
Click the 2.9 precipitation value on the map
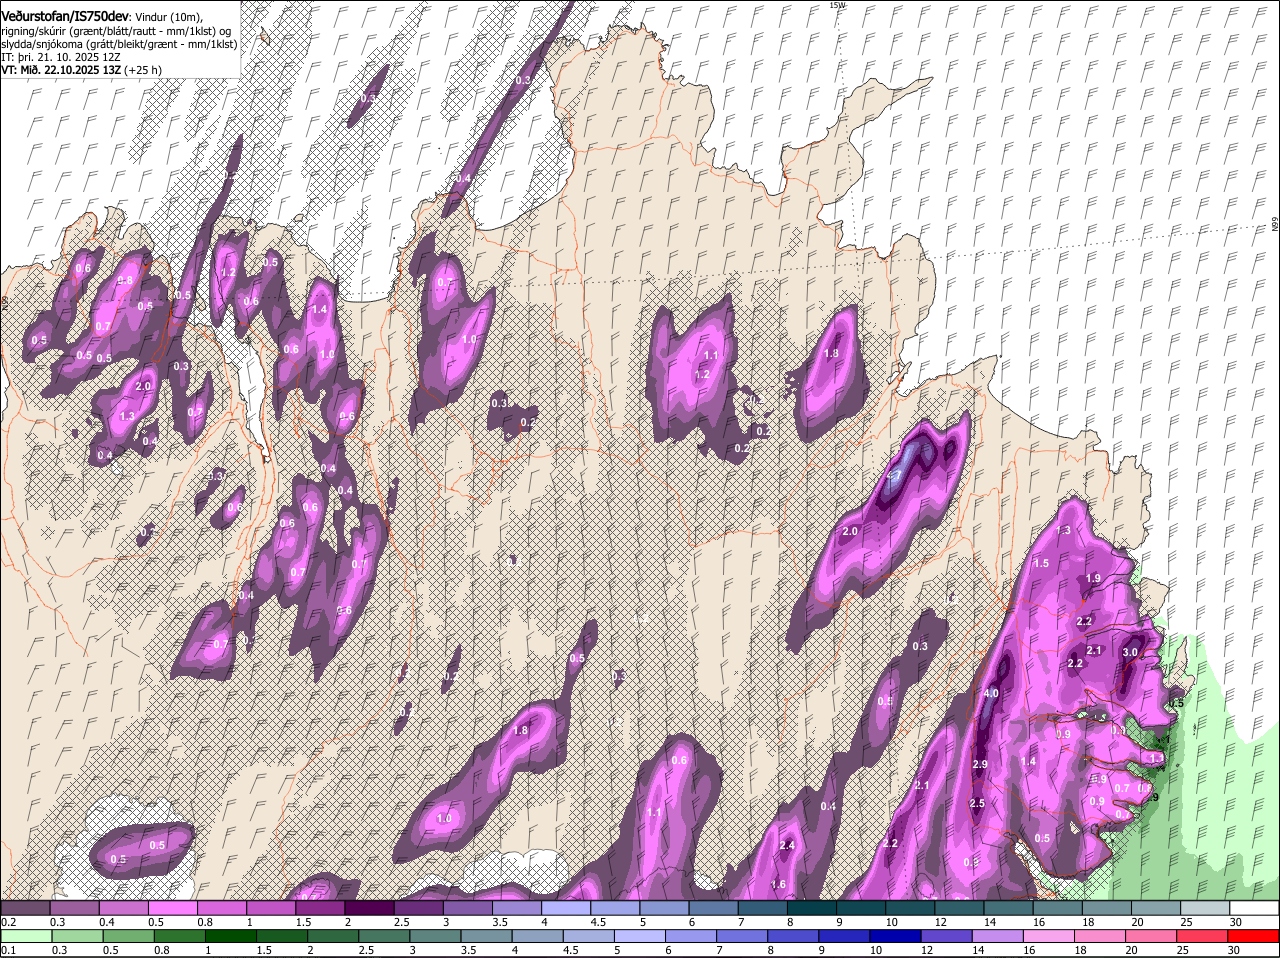point(980,765)
